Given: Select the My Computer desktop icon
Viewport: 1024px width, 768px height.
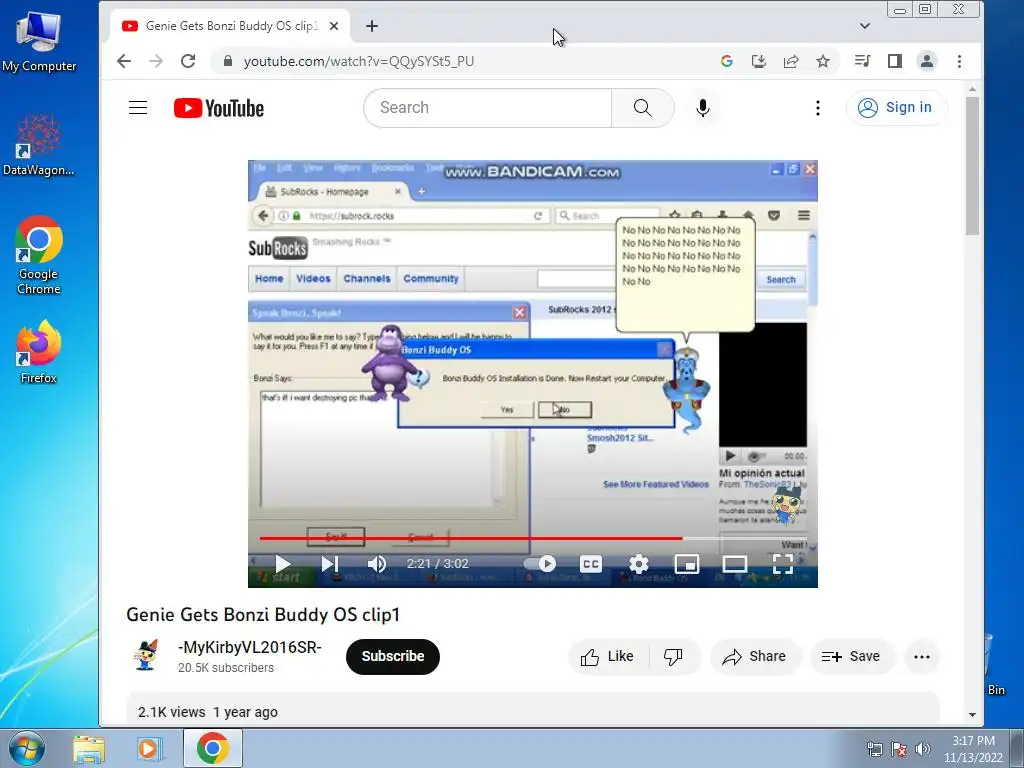Looking at the screenshot, I should (39, 41).
